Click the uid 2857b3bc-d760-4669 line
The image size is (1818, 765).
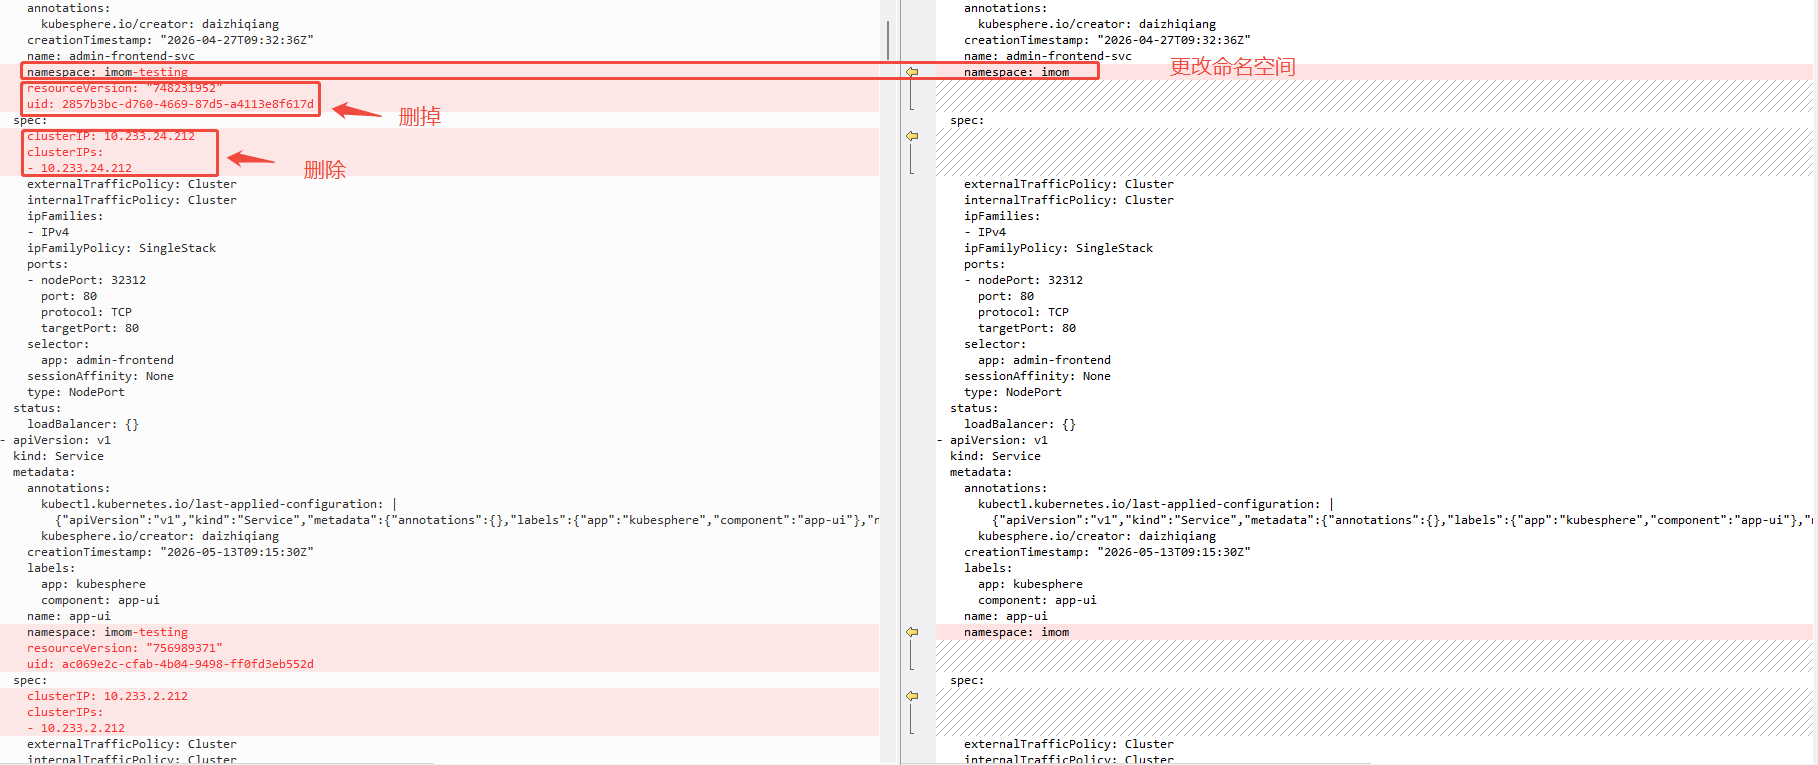(170, 104)
